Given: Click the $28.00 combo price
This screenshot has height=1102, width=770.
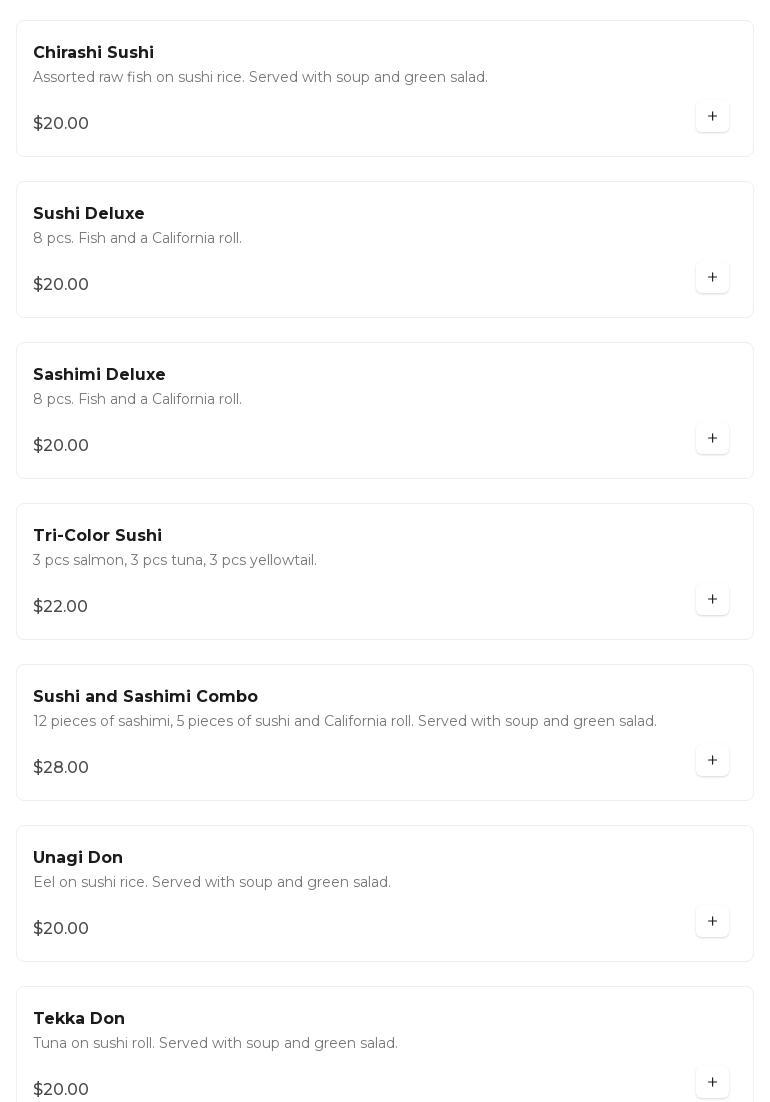Looking at the screenshot, I should (x=61, y=768).
